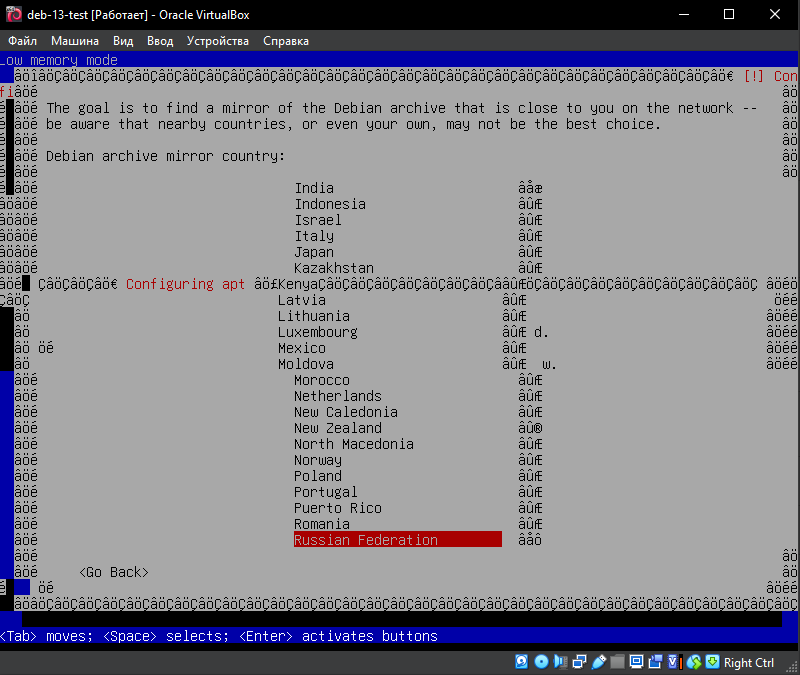Screen dimensions: 800x675
Task: Click the hard disk activity status icon
Action: (x=522, y=662)
